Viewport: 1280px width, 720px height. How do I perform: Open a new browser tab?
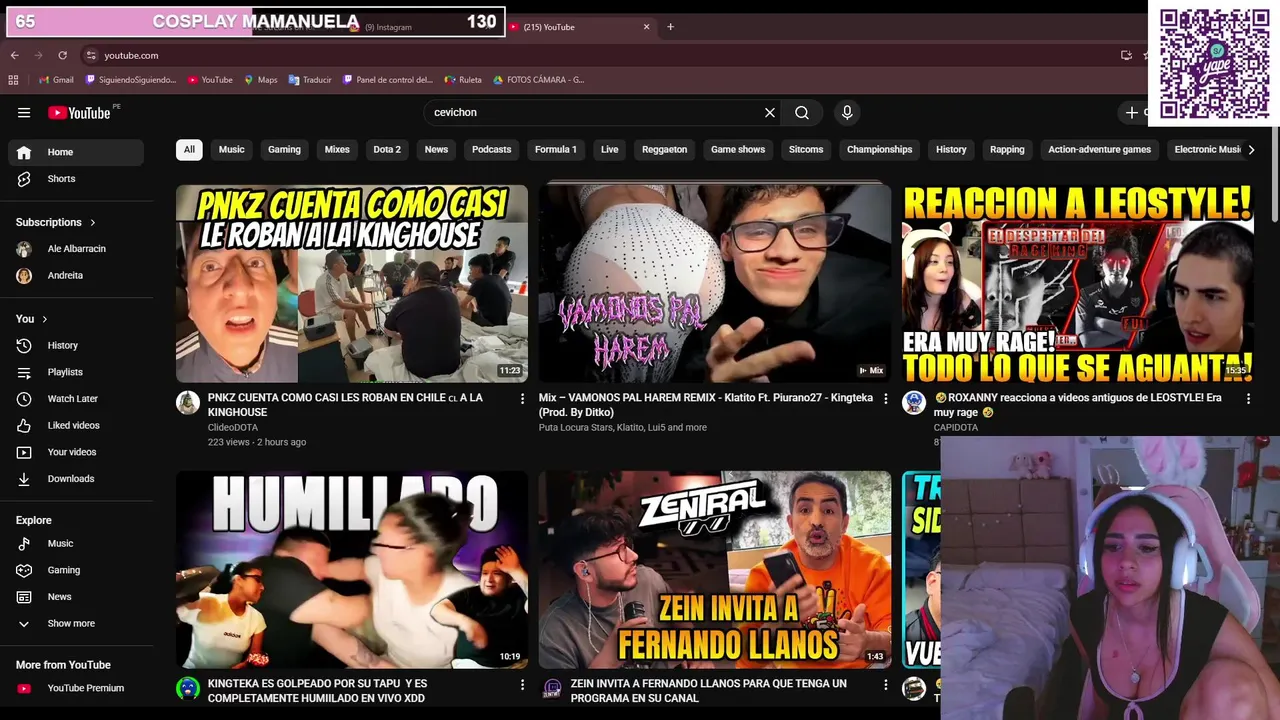click(x=670, y=27)
